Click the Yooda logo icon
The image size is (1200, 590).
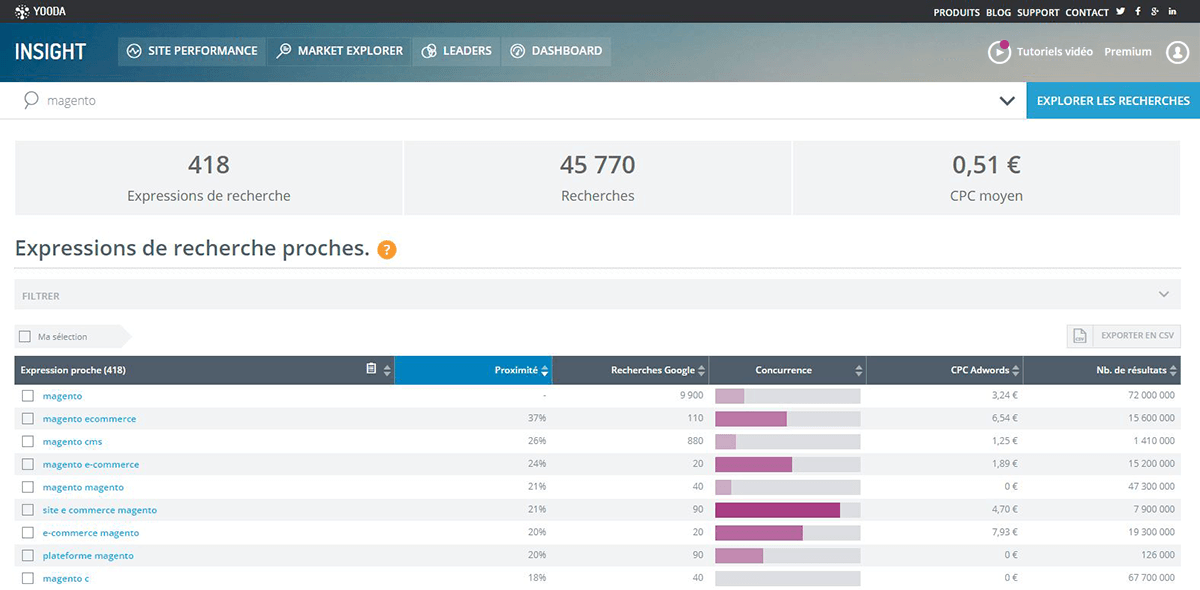click(x=21, y=12)
